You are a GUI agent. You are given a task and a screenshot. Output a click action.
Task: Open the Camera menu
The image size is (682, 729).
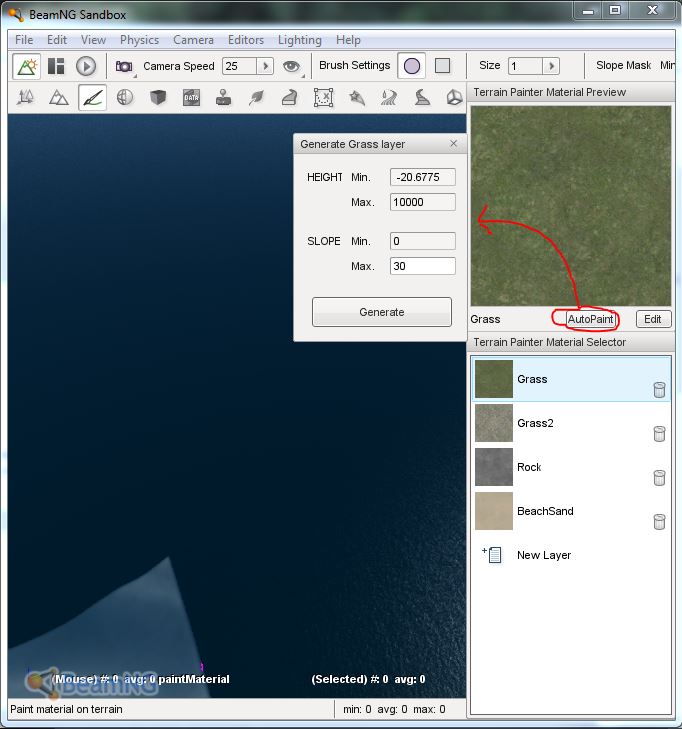tap(193, 40)
